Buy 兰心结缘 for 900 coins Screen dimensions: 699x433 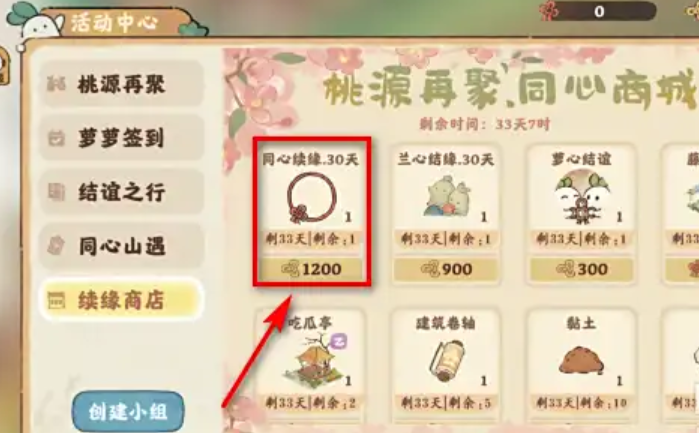pyautogui.click(x=446, y=269)
